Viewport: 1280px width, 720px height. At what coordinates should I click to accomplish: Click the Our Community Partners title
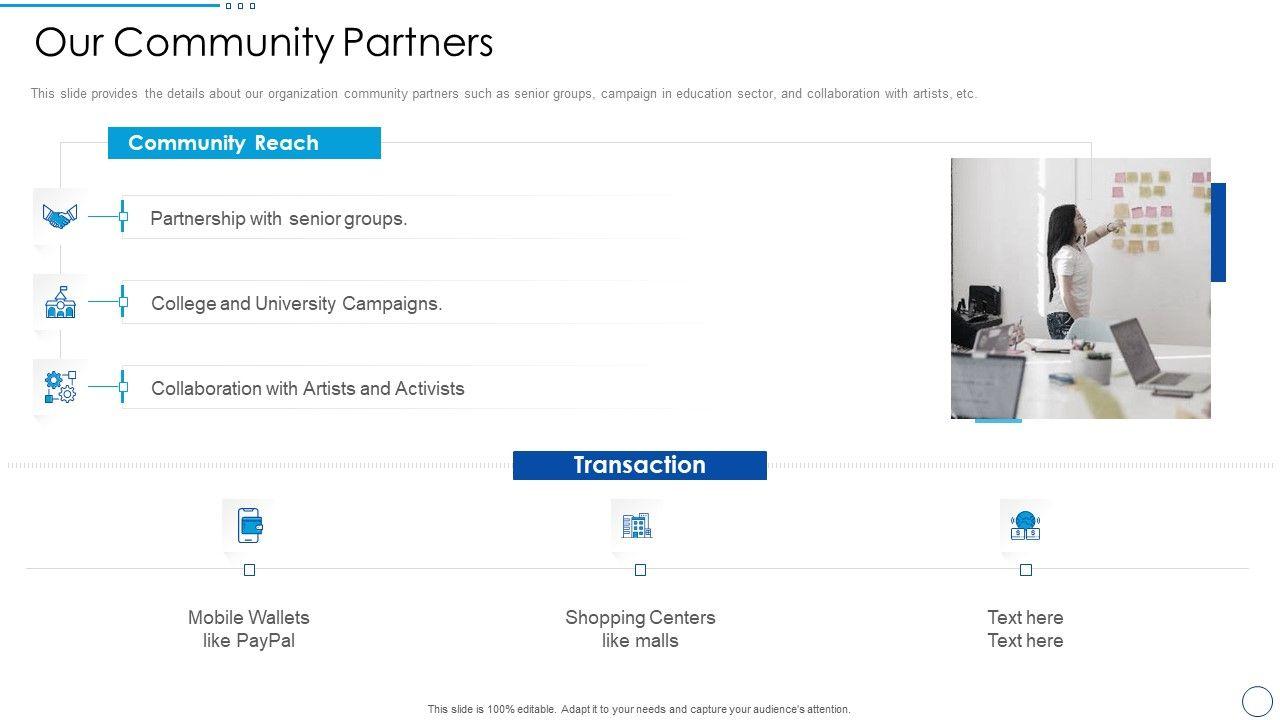264,43
